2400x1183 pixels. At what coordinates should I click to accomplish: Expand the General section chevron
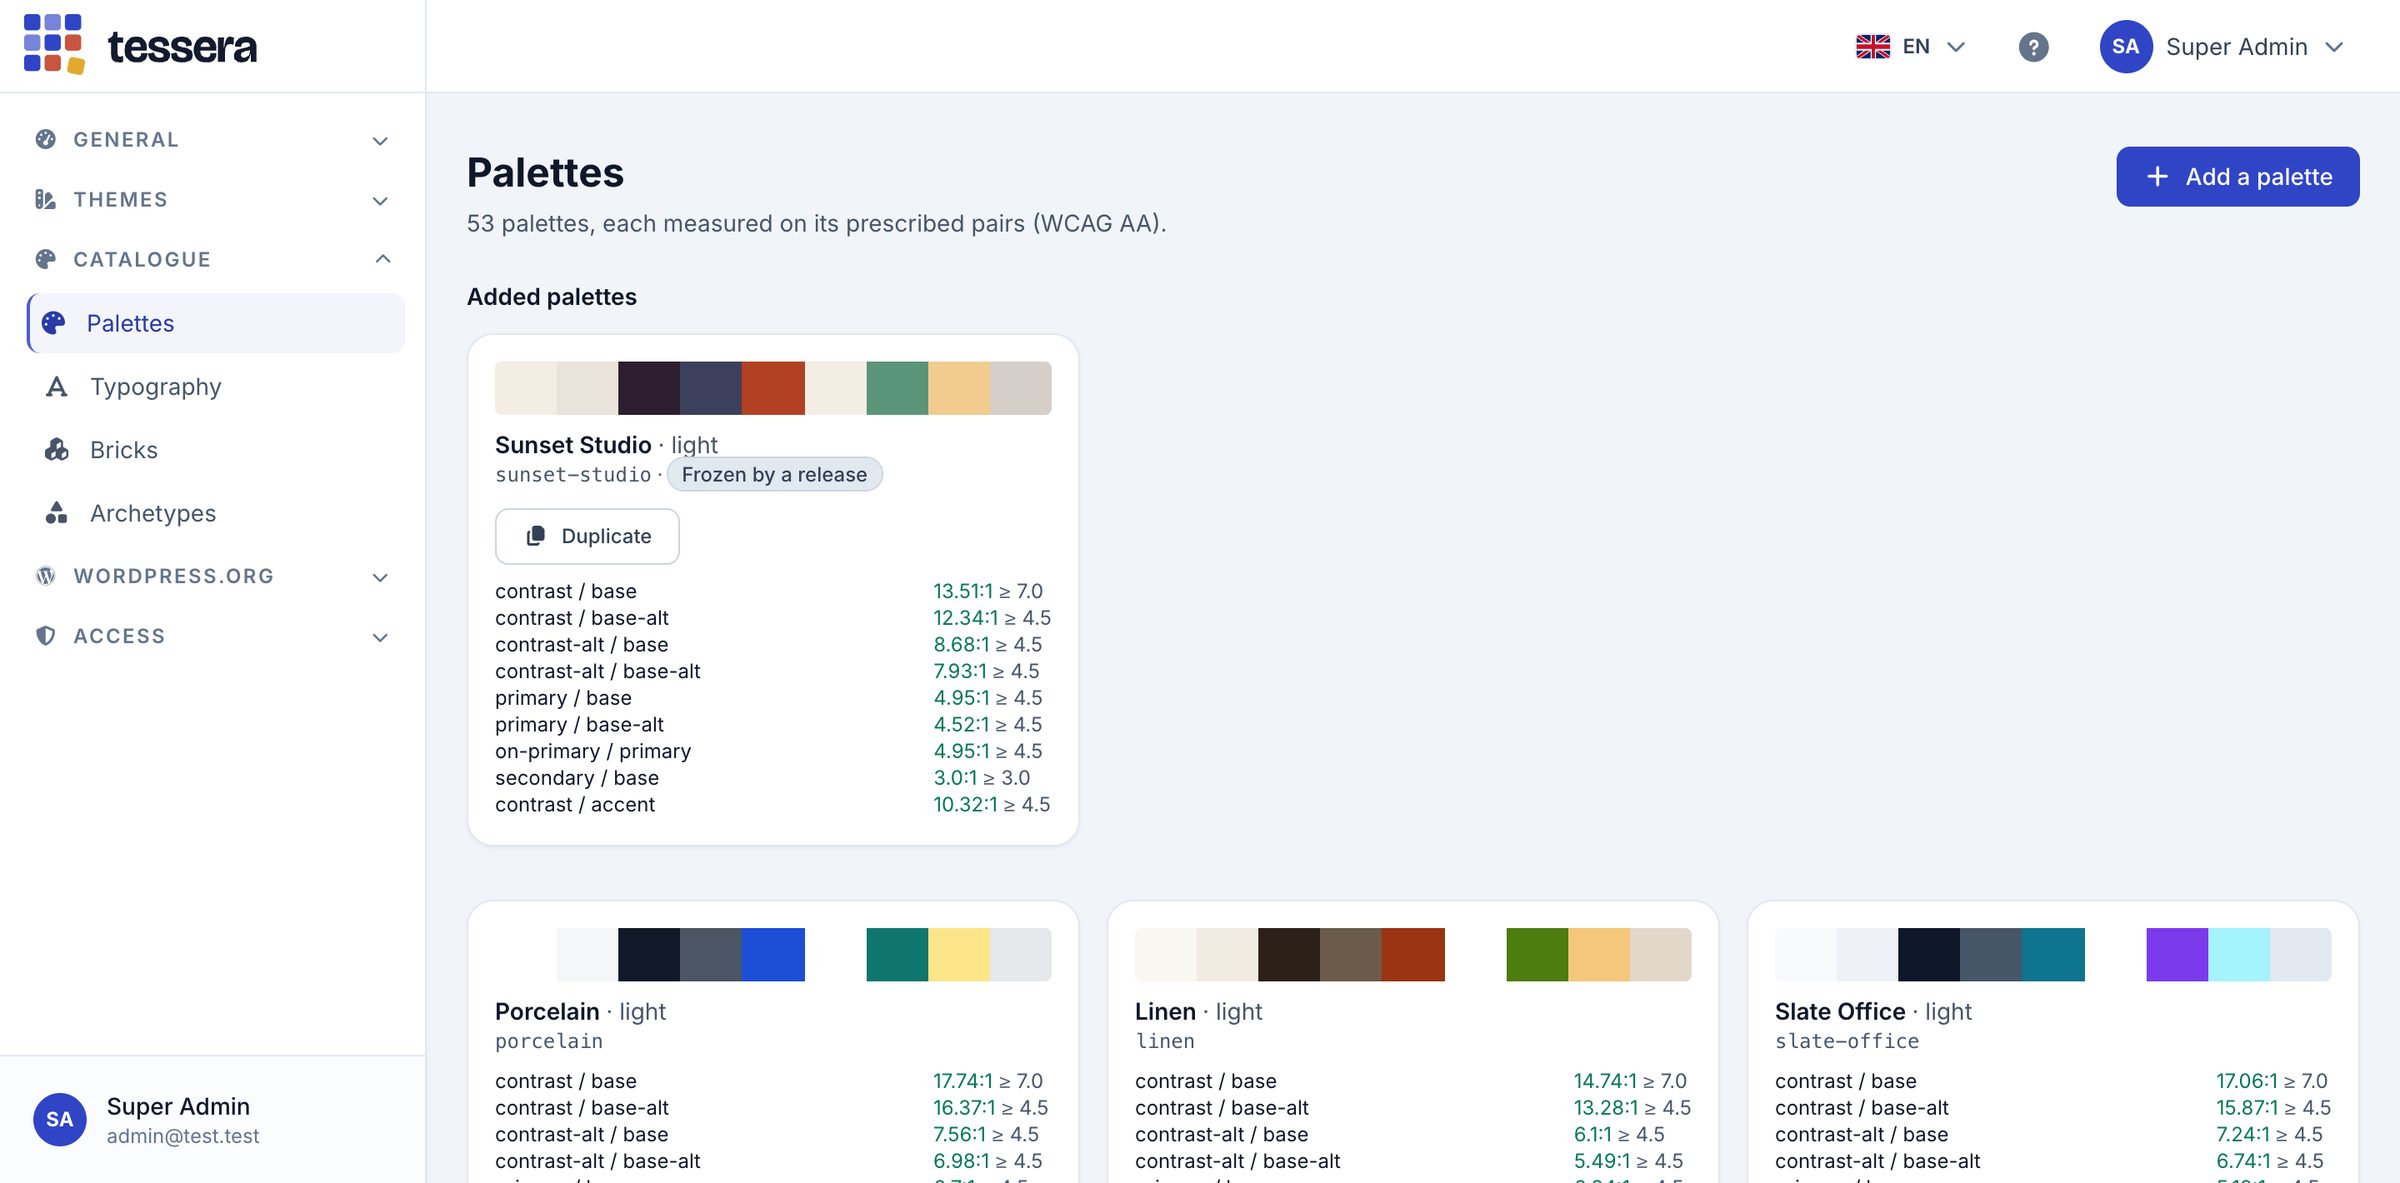point(380,141)
